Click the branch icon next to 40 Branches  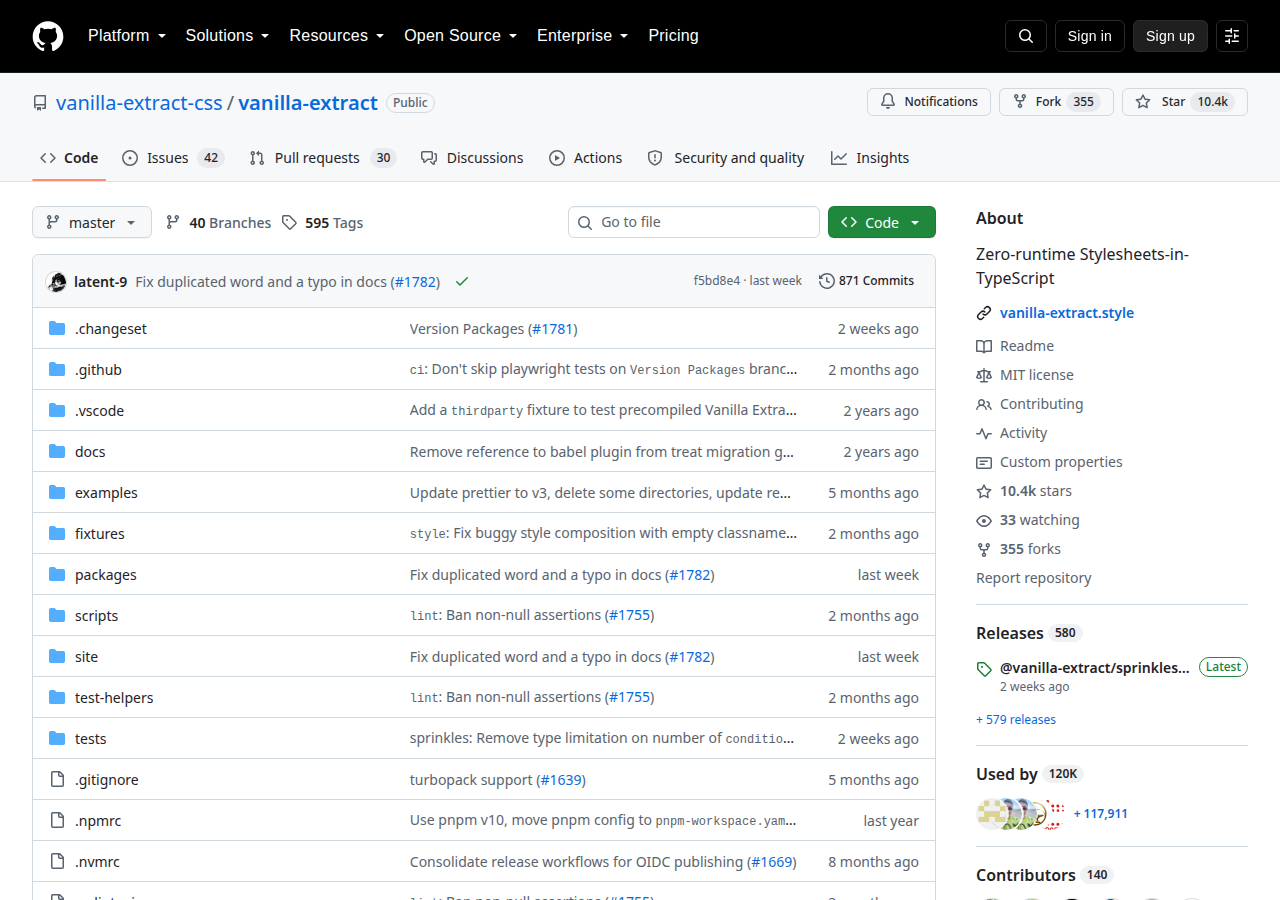173,223
